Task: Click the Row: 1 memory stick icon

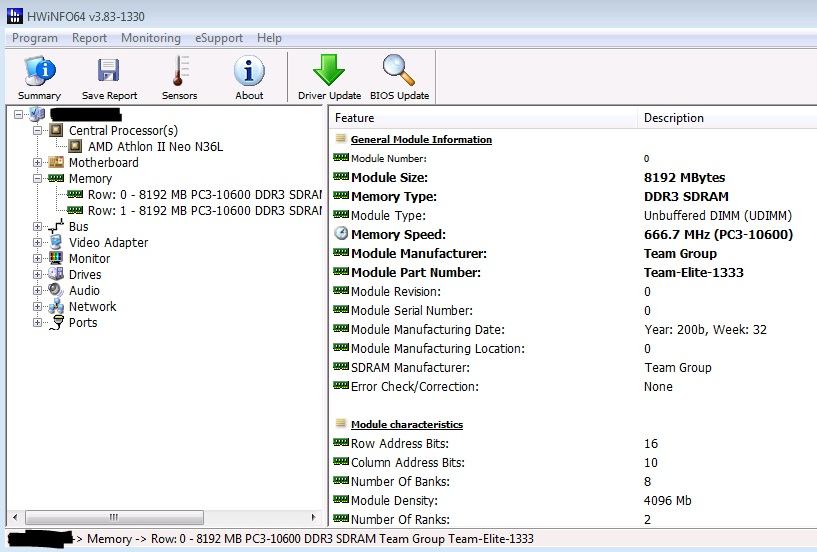Action: coord(75,210)
